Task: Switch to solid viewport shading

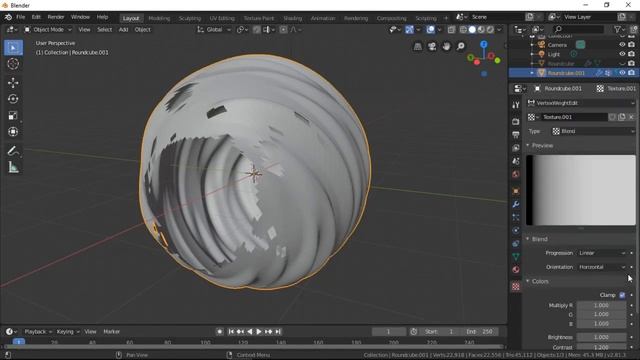Action: click(x=472, y=29)
